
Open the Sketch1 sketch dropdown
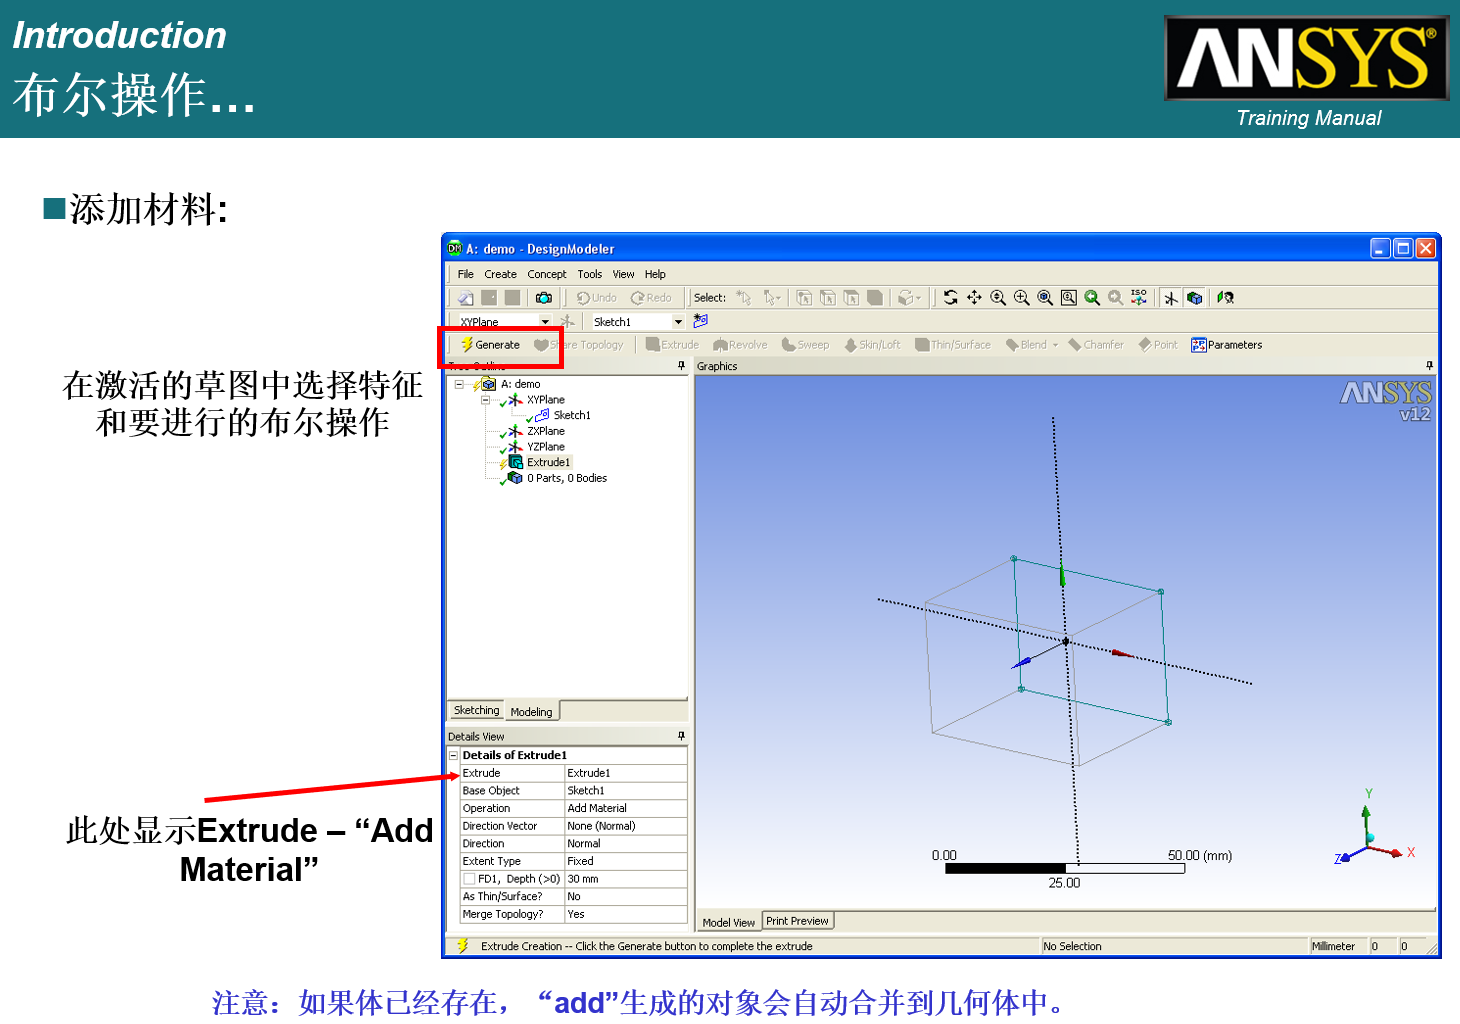click(x=678, y=321)
